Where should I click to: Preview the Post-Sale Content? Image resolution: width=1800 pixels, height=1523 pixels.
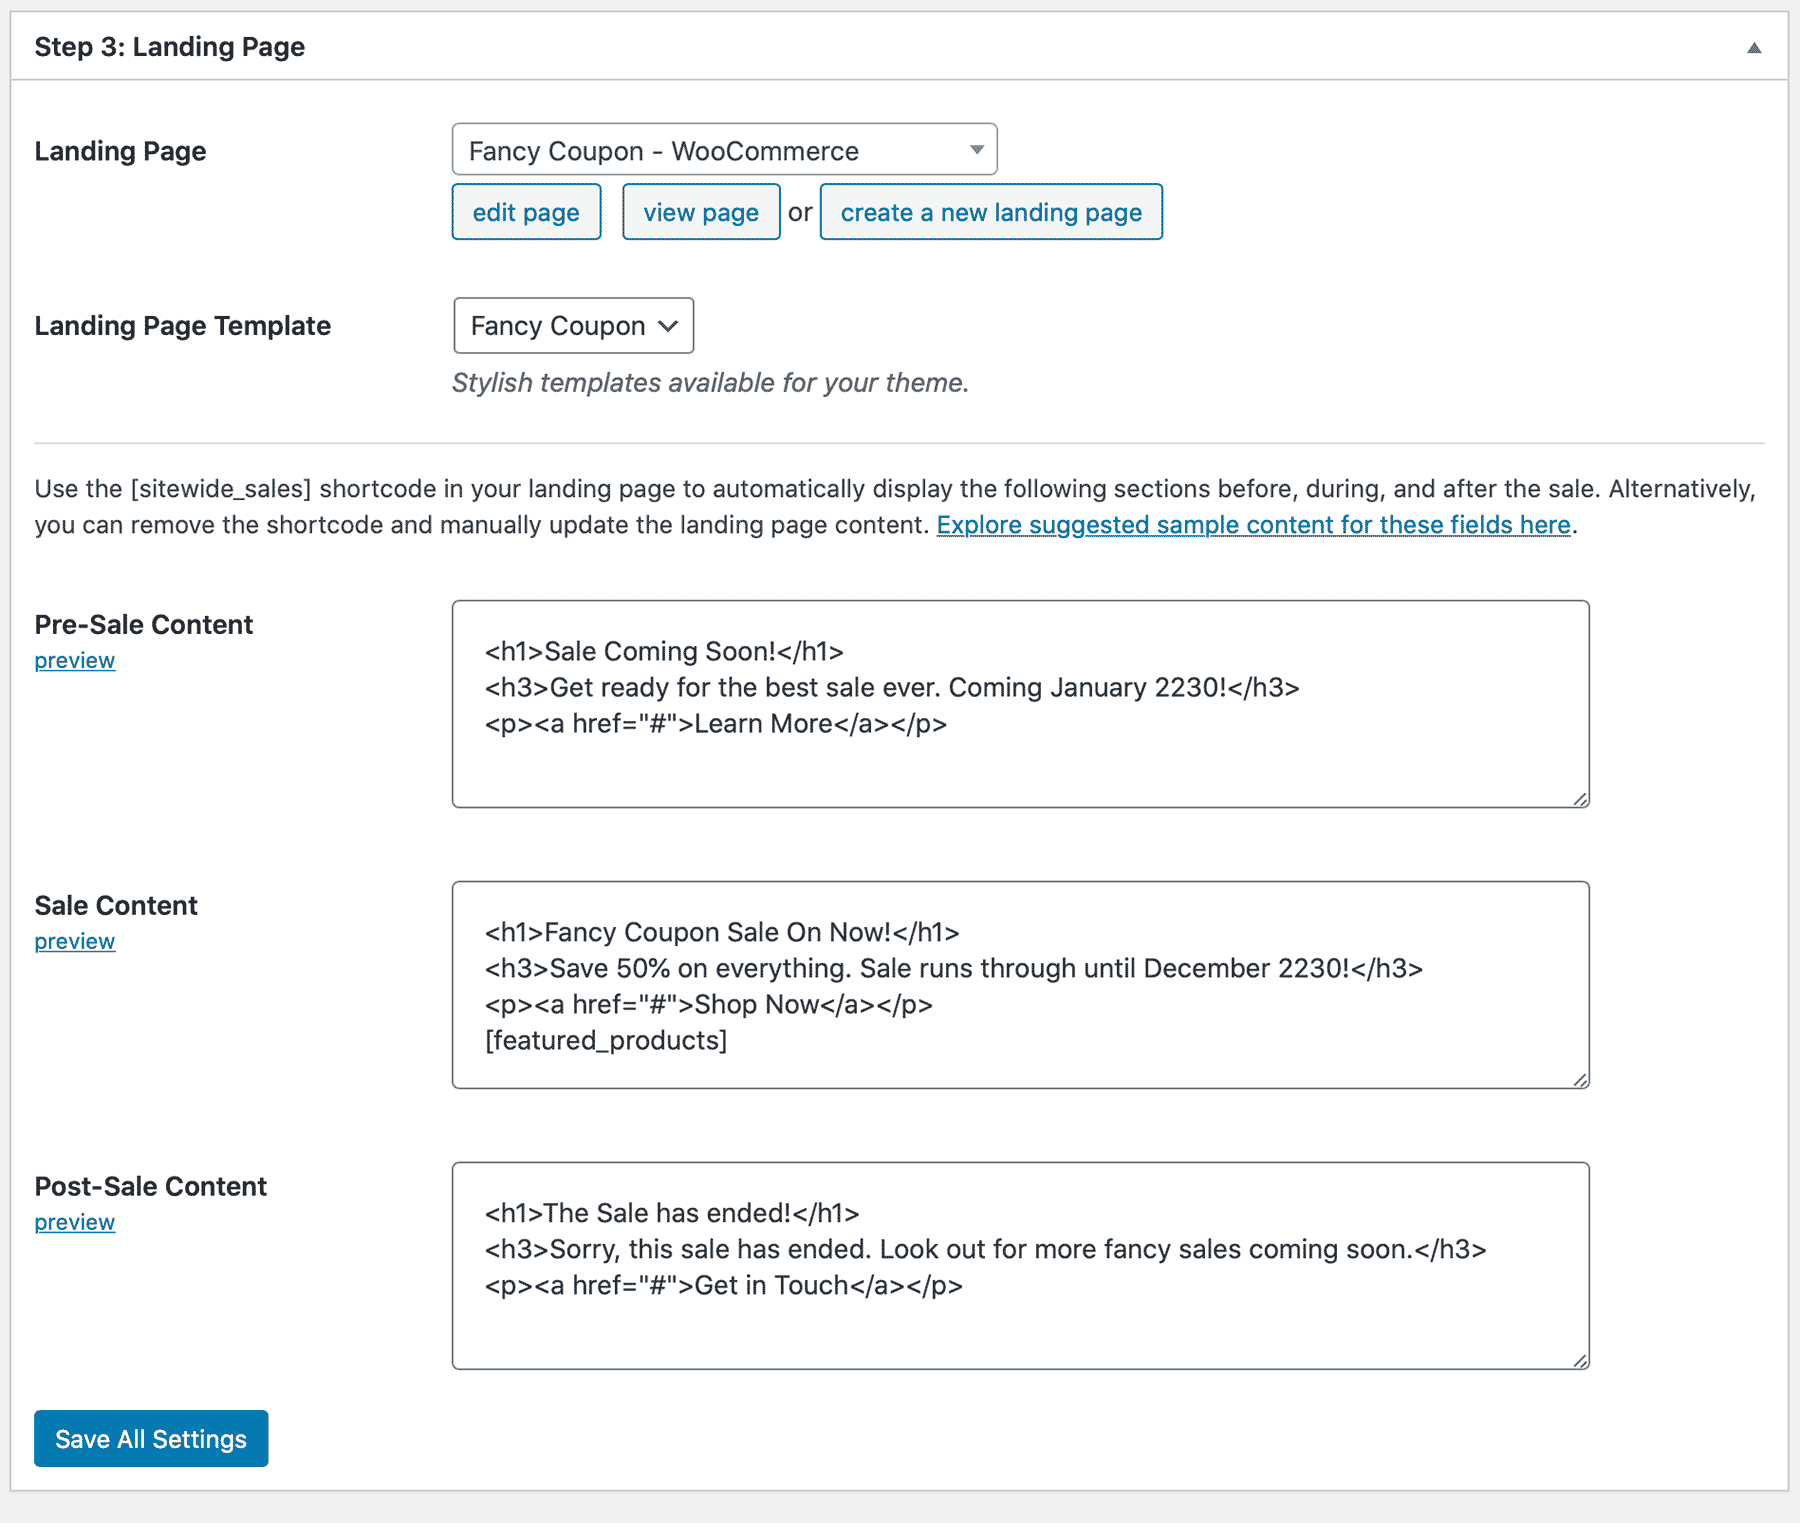coord(75,1222)
